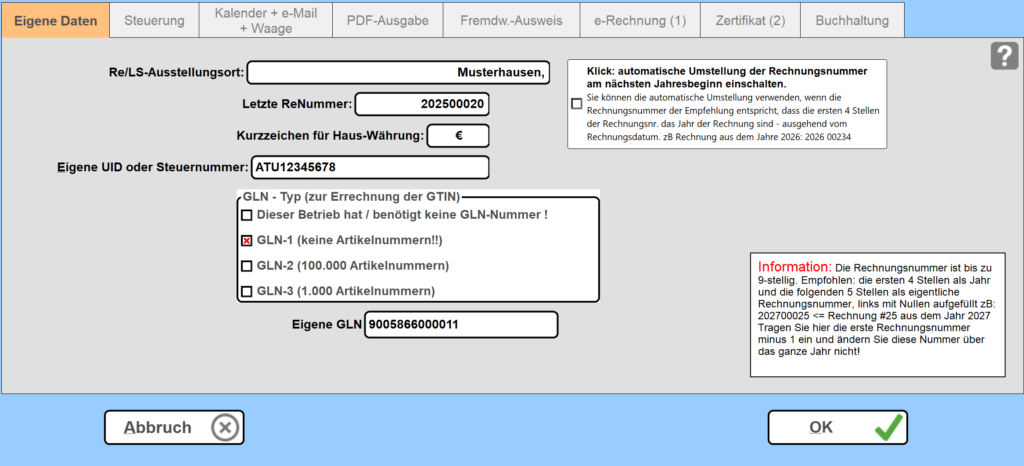The width and height of the screenshot is (1024, 466).
Task: Click the Eigene Daten tab
Action: [55, 20]
